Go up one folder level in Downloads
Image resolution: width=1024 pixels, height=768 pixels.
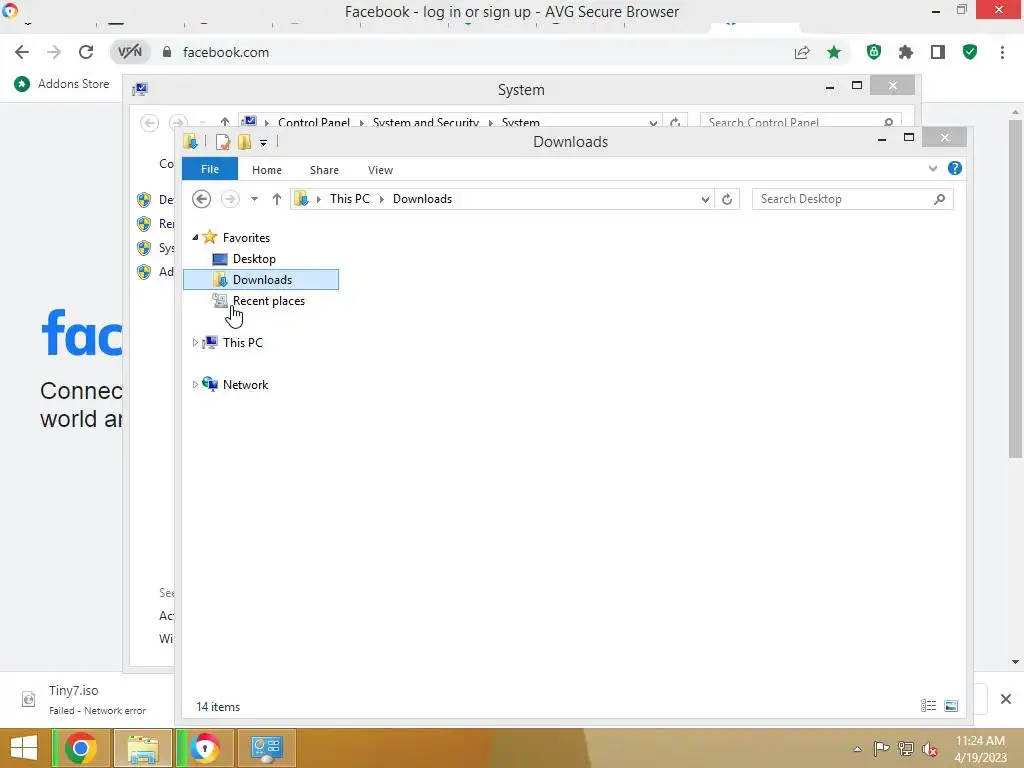[277, 199]
